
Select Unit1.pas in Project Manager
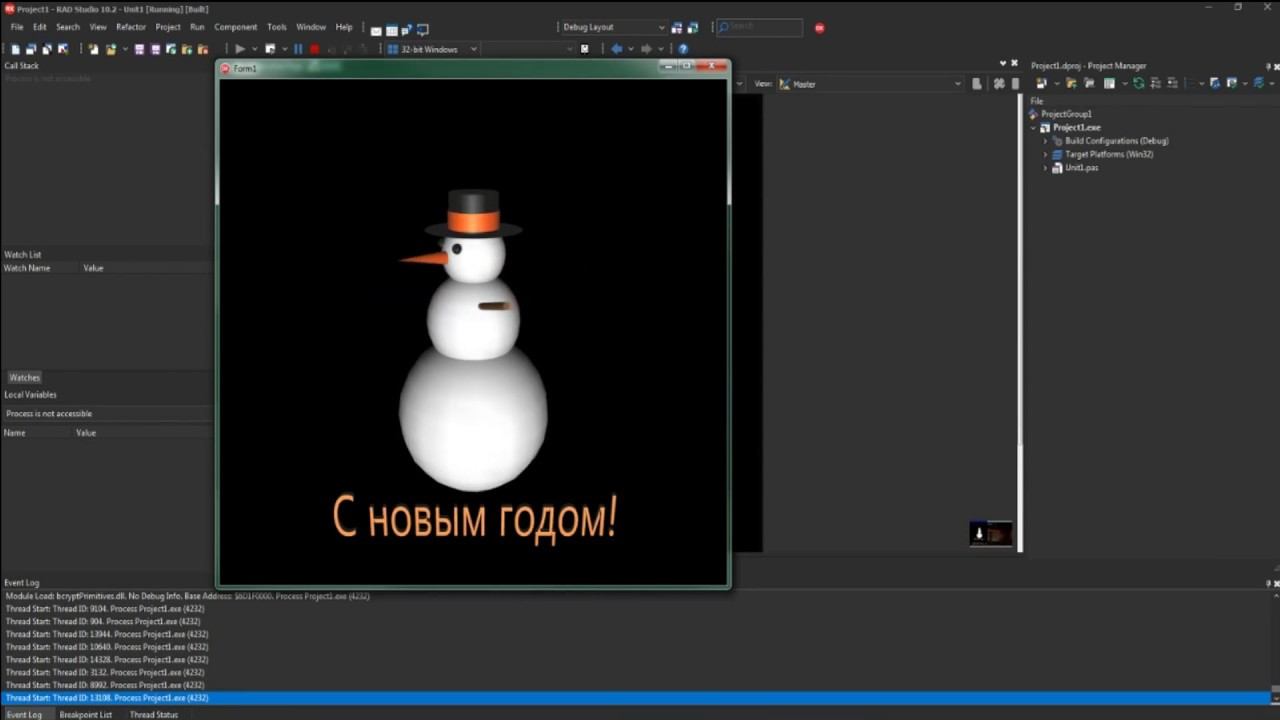[x=1081, y=168]
